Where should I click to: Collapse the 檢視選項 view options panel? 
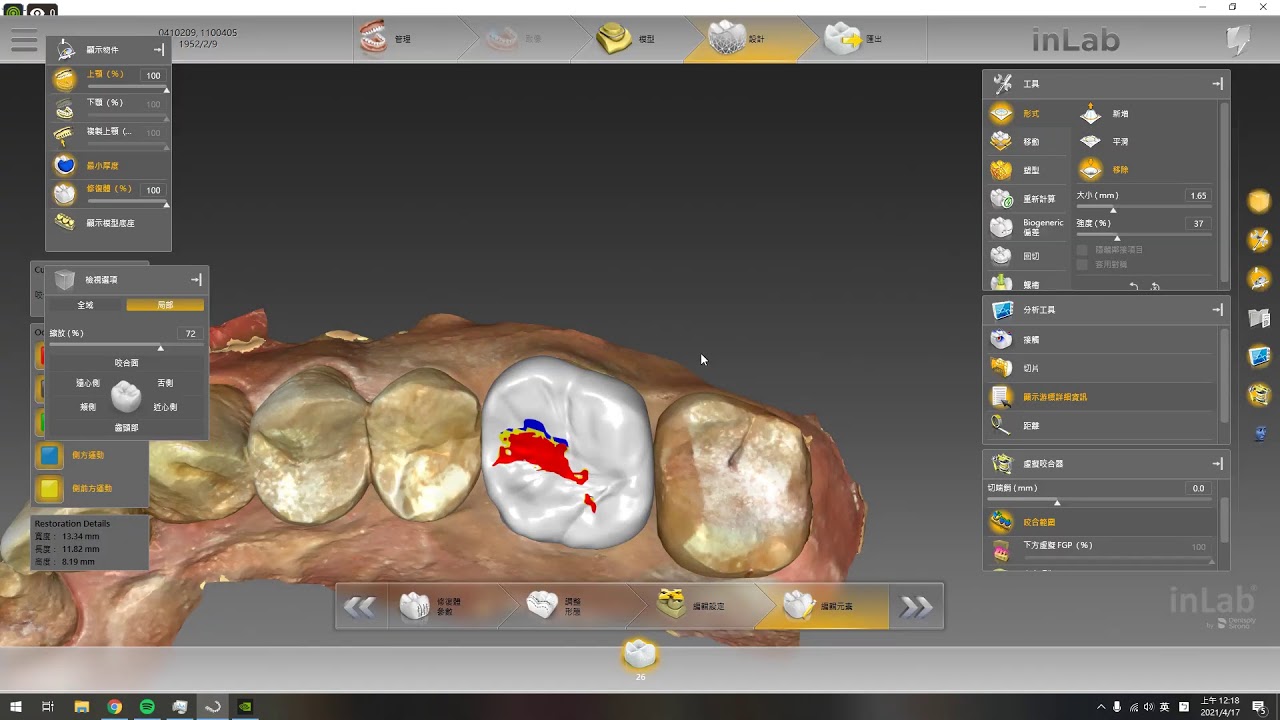[196, 280]
